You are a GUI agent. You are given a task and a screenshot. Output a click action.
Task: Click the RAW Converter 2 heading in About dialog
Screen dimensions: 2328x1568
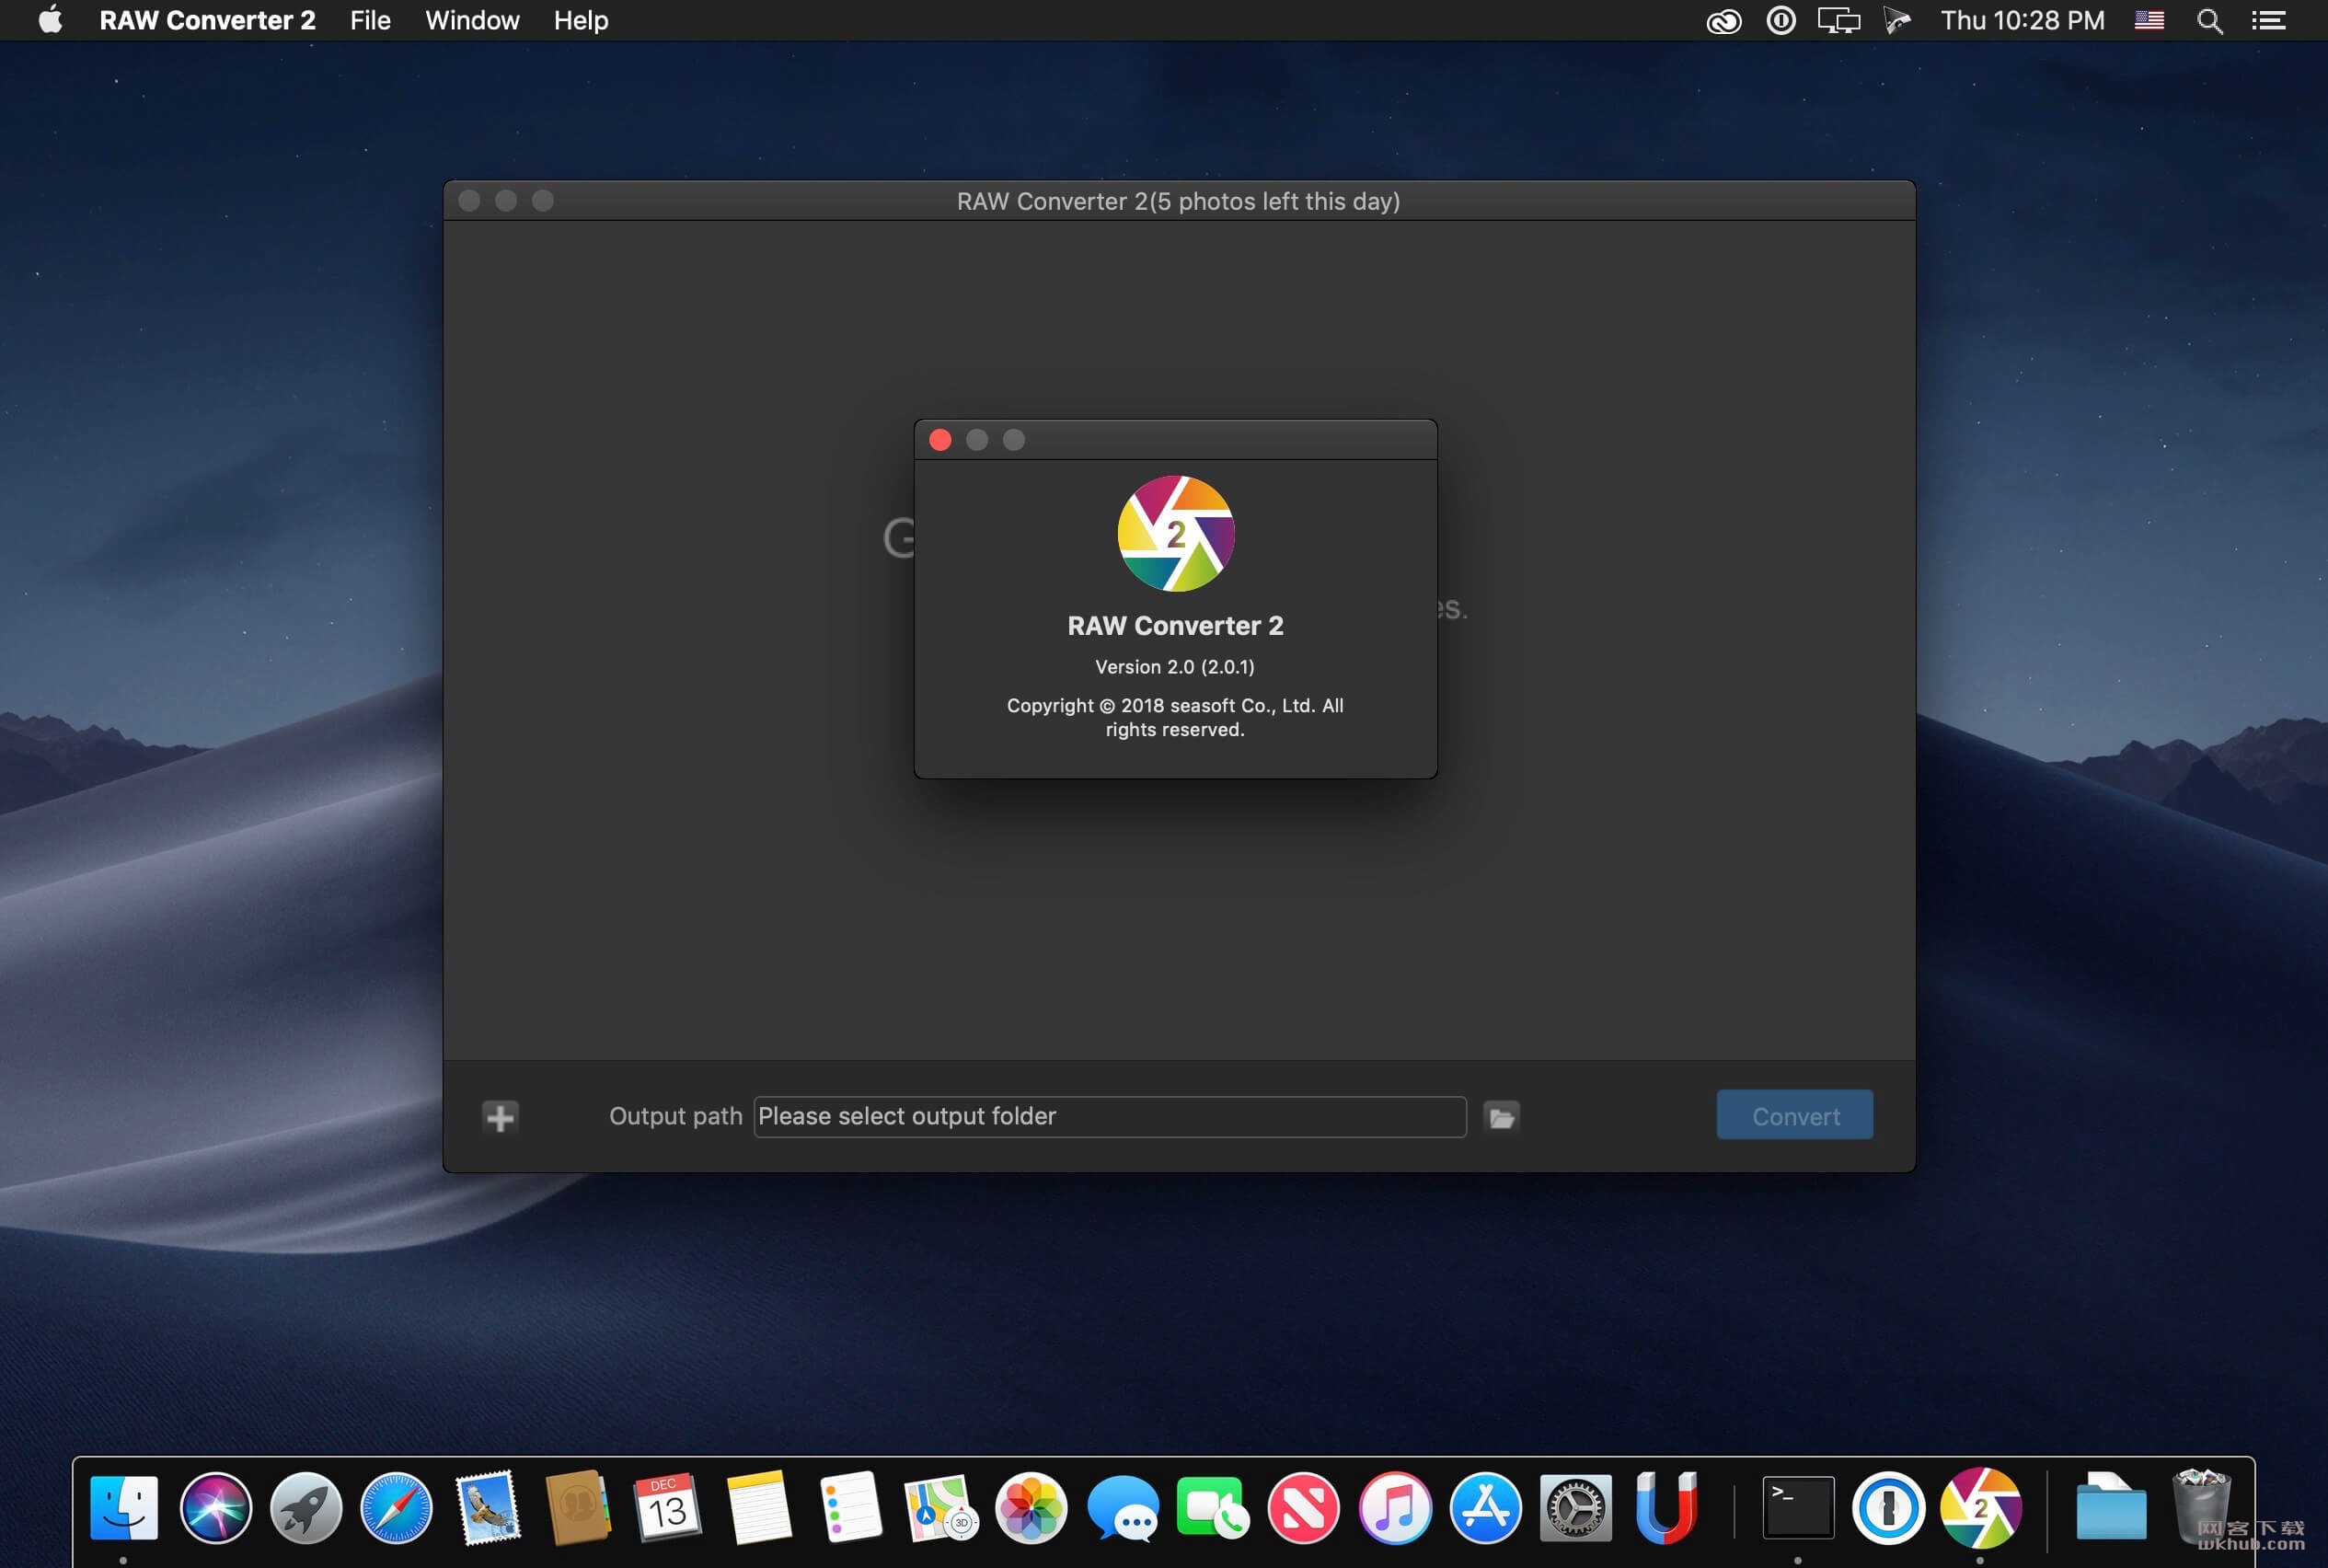[1175, 626]
